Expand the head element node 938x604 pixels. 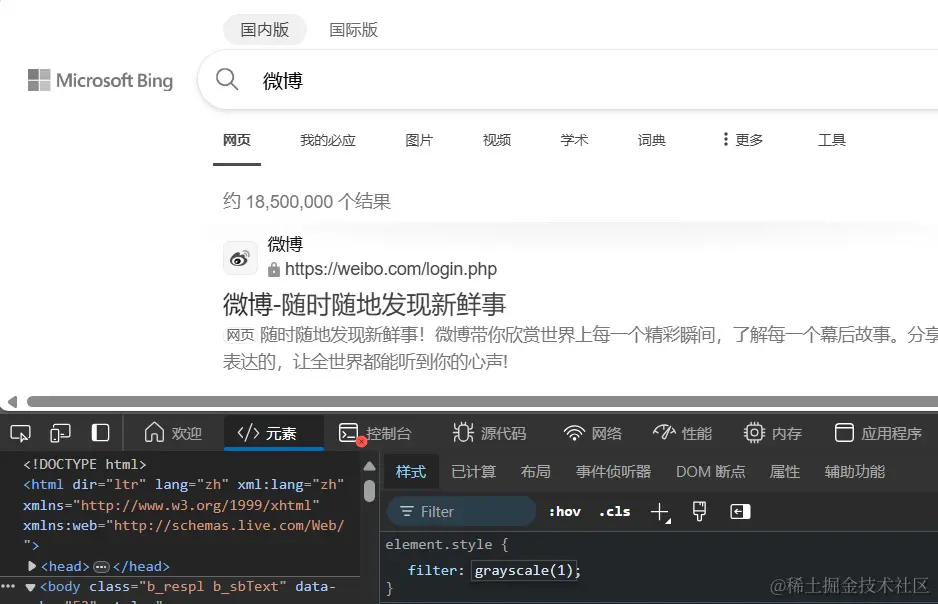click(x=32, y=566)
